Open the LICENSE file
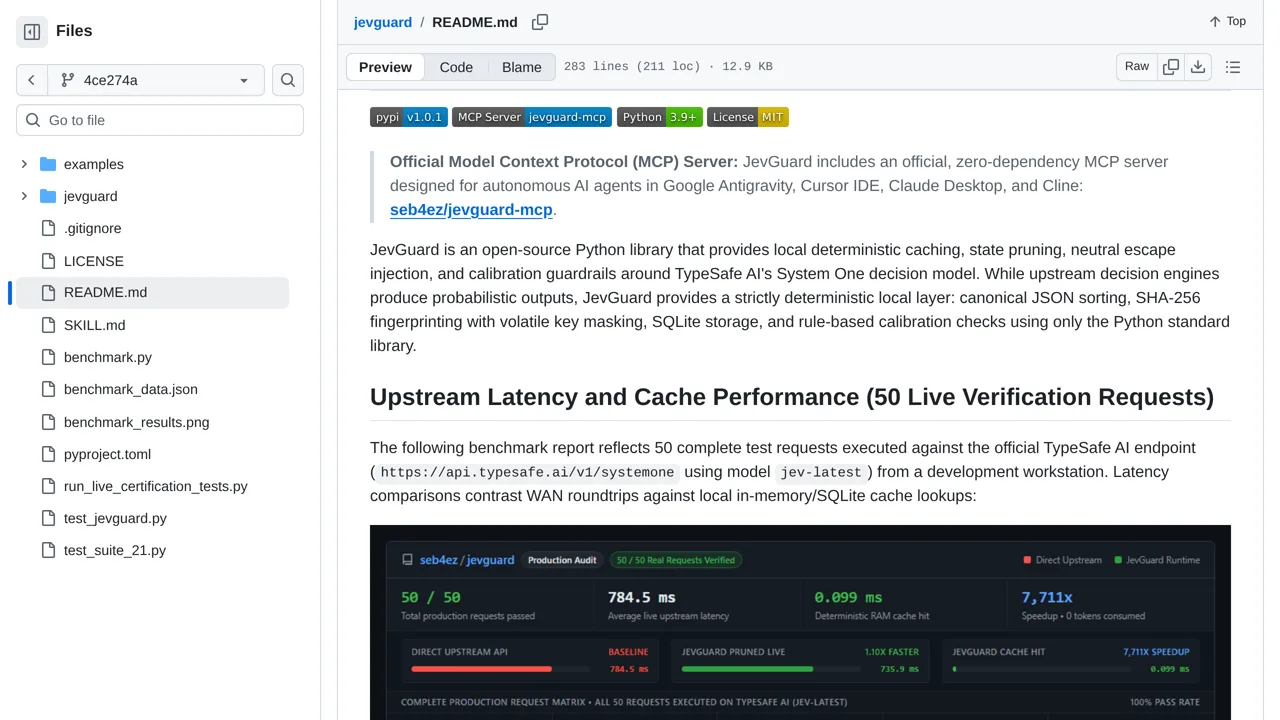The image size is (1280, 720). tap(94, 261)
